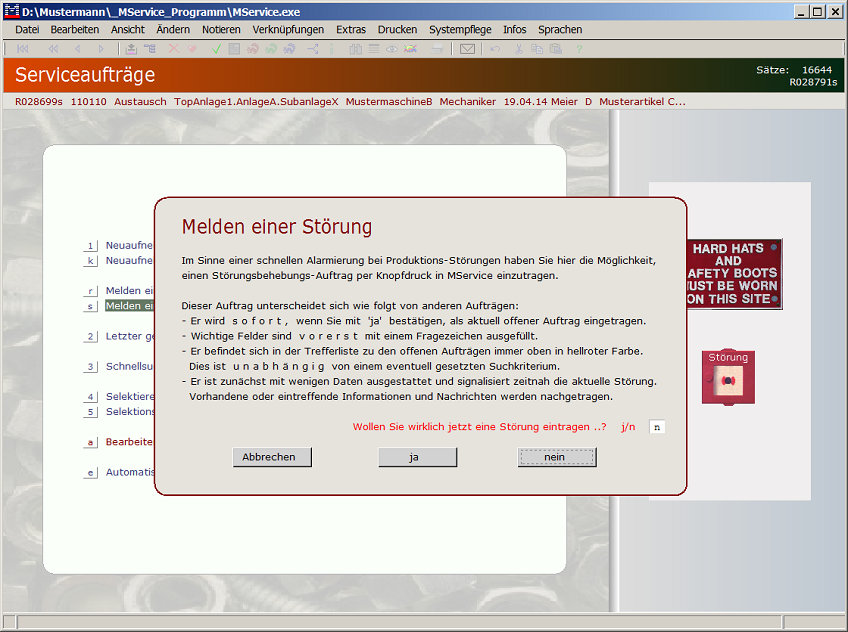Open the Systempflege menu
The image size is (848, 632).
pos(460,29)
